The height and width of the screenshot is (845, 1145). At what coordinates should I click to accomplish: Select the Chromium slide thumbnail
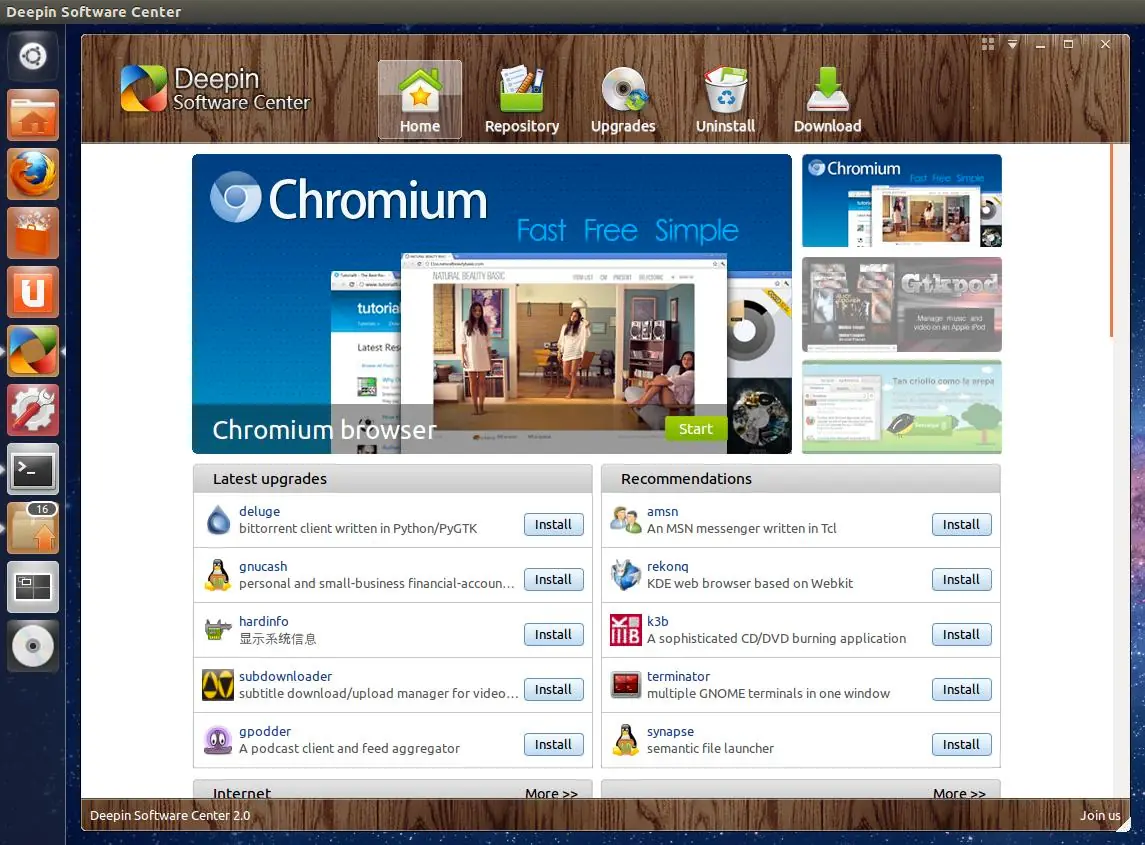(x=902, y=201)
